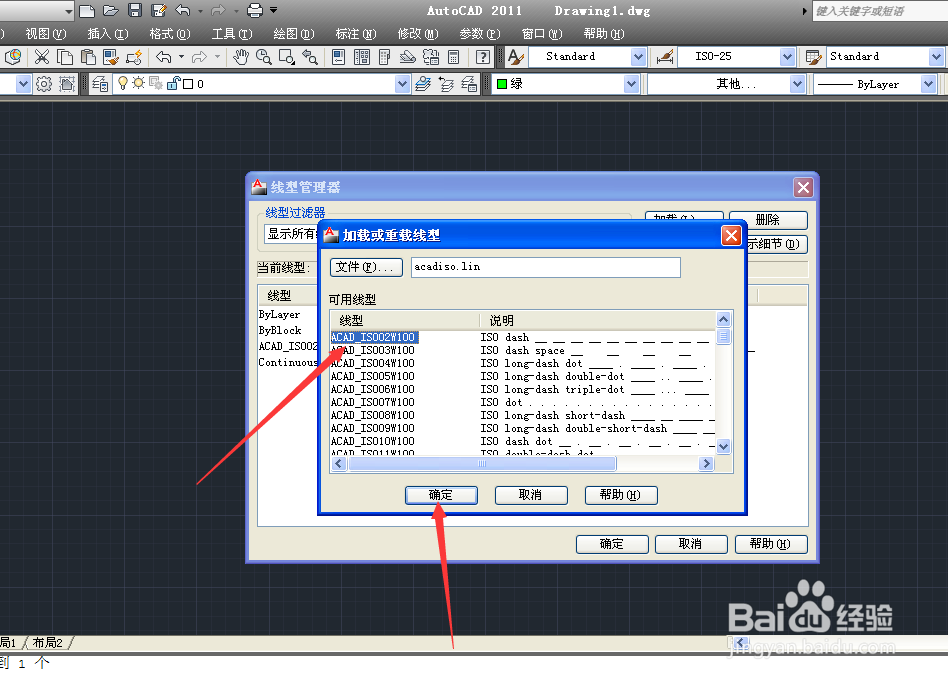Open the layer list dropdown arrow

pyautogui.click(x=403, y=84)
